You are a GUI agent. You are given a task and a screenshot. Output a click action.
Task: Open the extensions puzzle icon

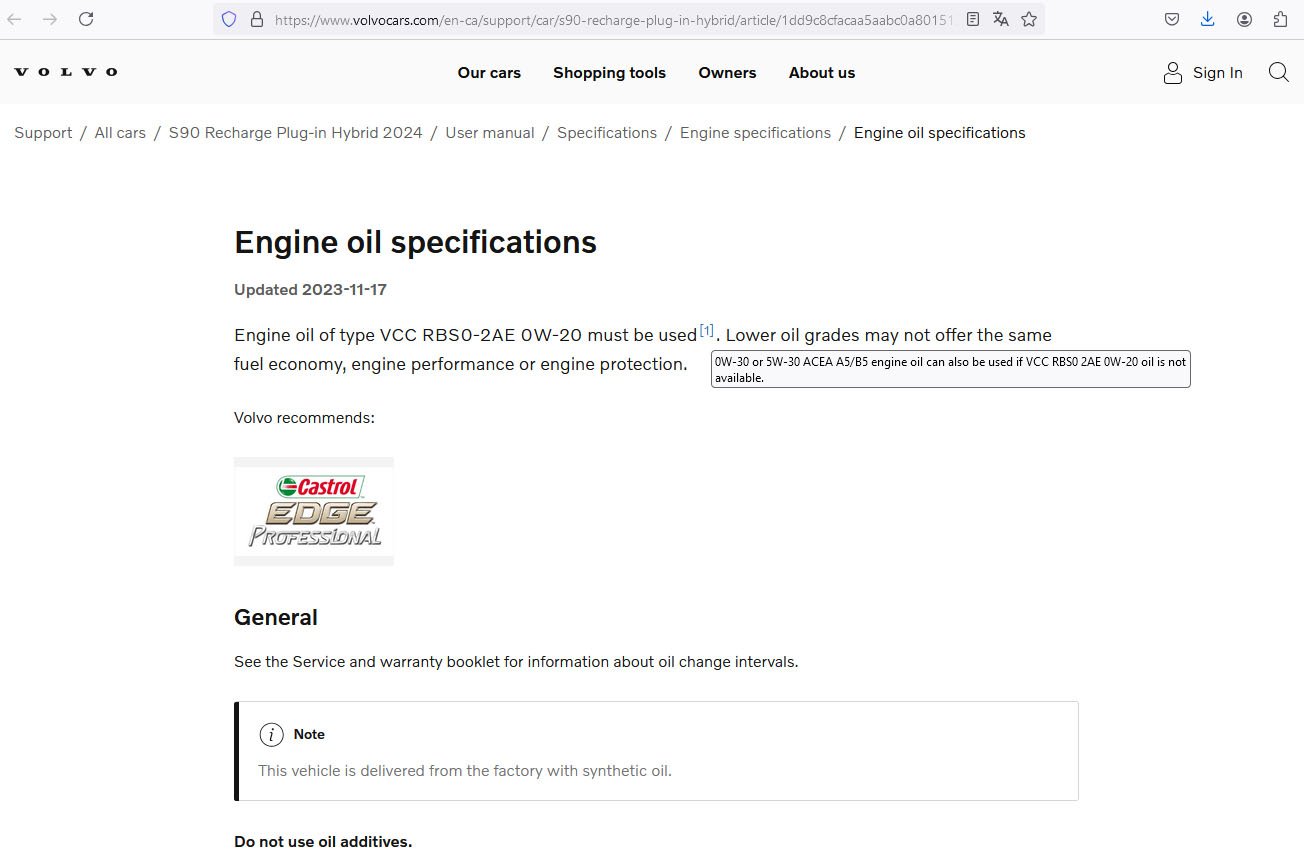1280,19
